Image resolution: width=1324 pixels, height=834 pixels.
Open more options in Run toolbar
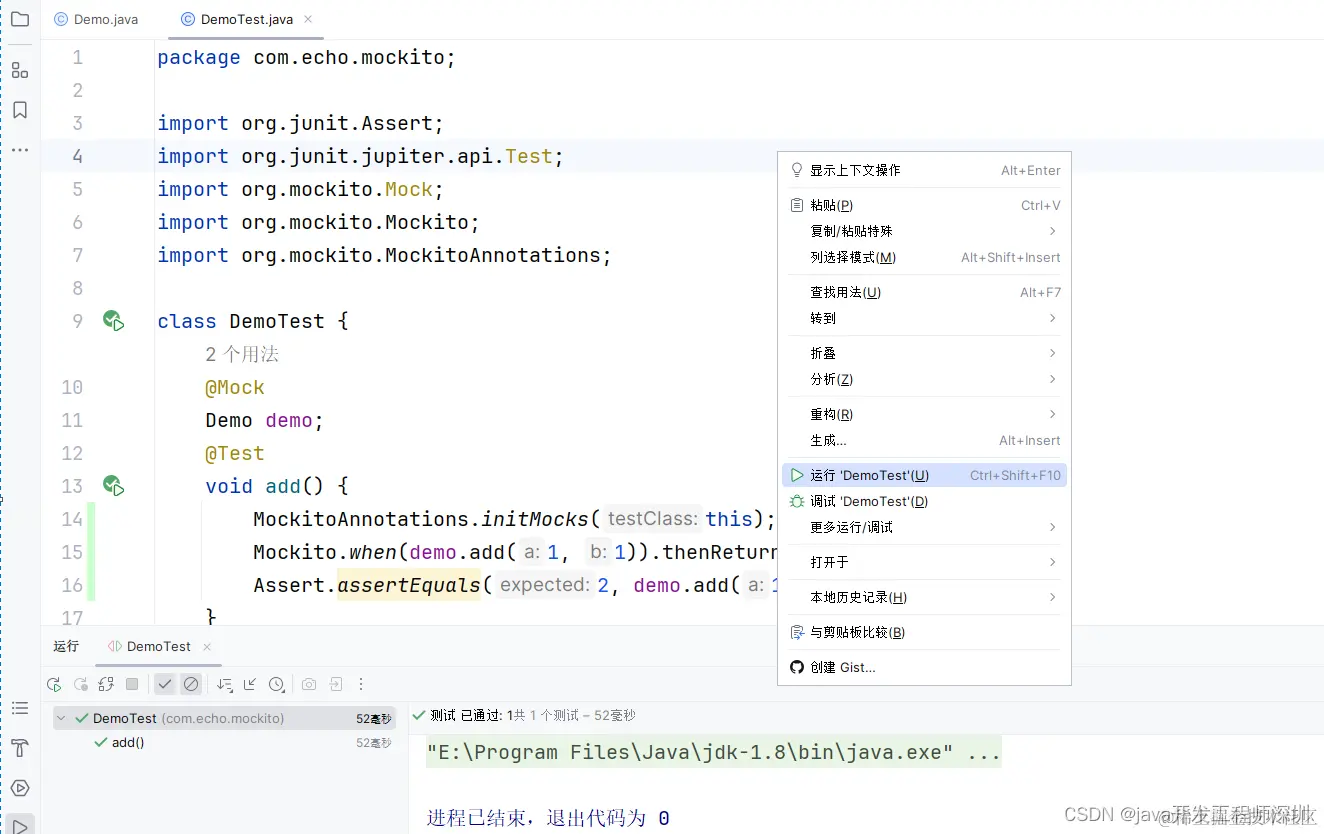point(361,685)
